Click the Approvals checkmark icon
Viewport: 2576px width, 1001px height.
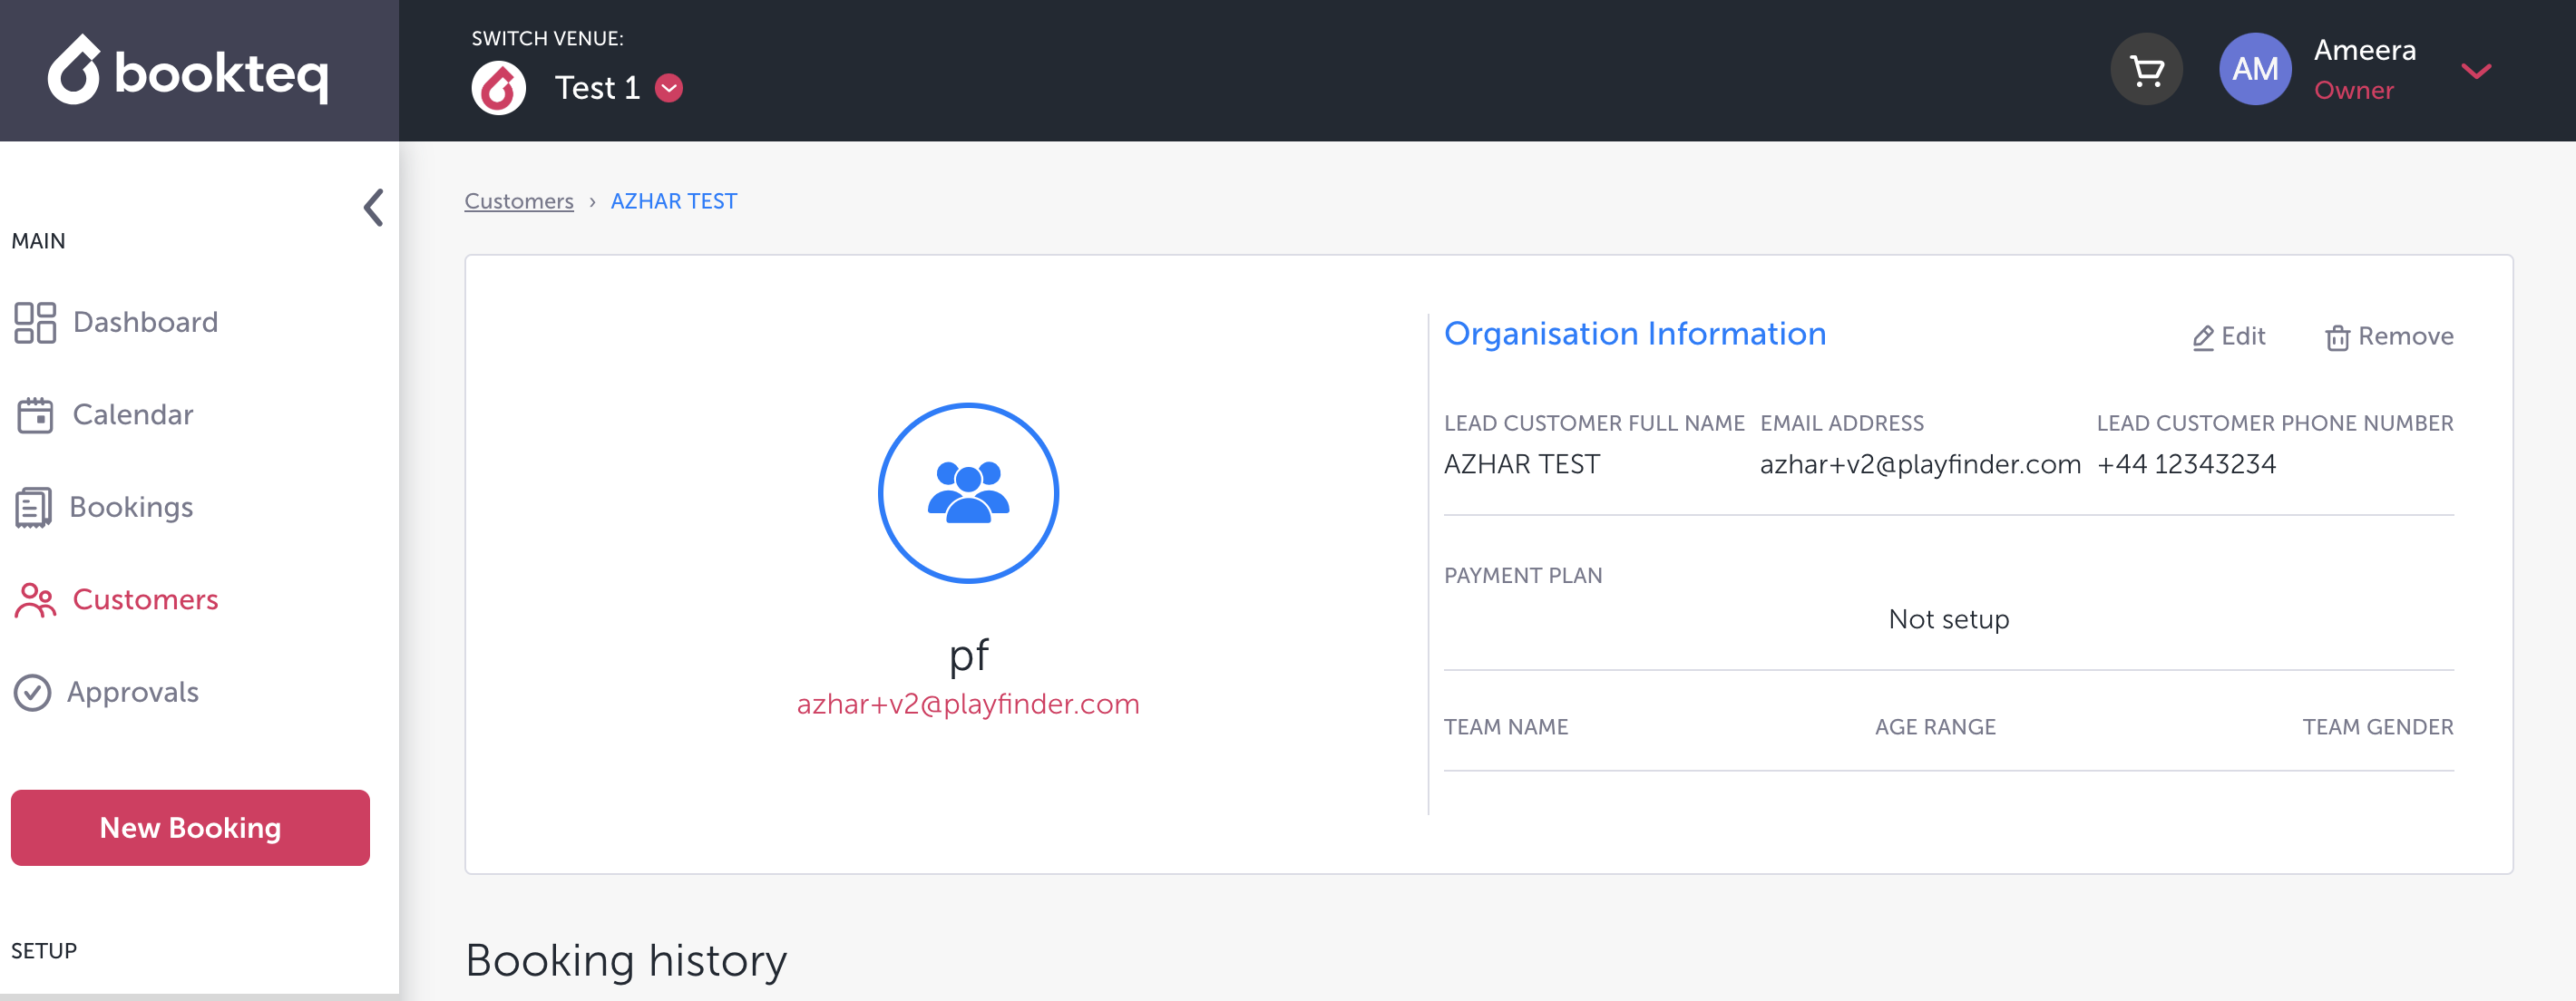33,692
